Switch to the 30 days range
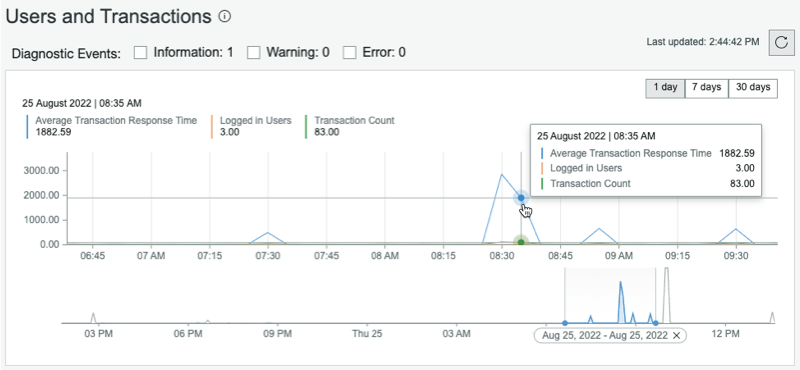Image resolution: width=800 pixels, height=370 pixels. 753,88
